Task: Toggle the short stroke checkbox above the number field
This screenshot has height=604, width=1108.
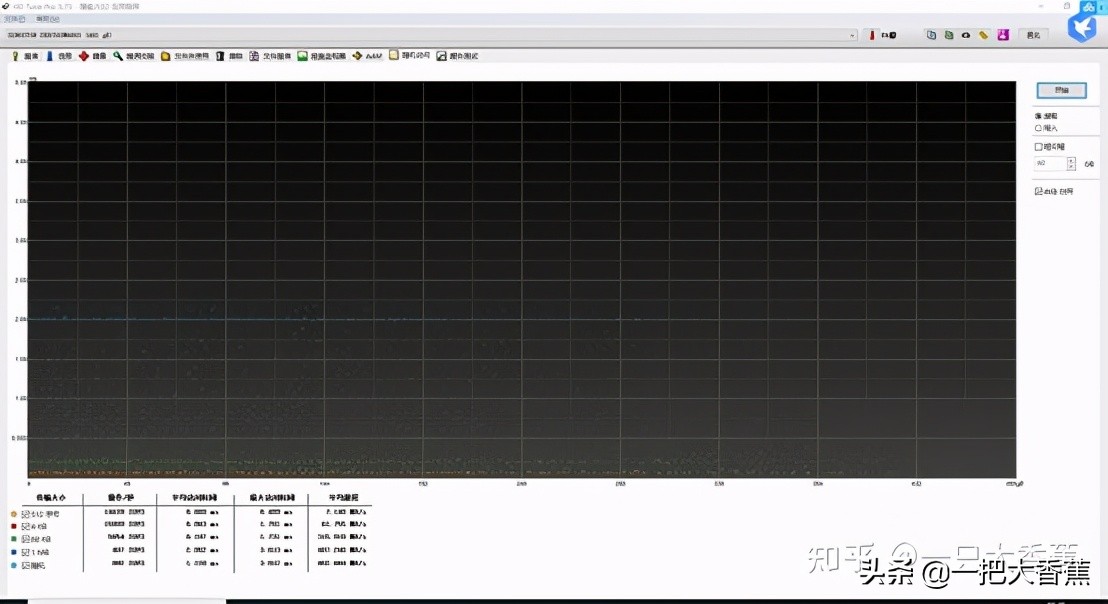Action: 1038,147
